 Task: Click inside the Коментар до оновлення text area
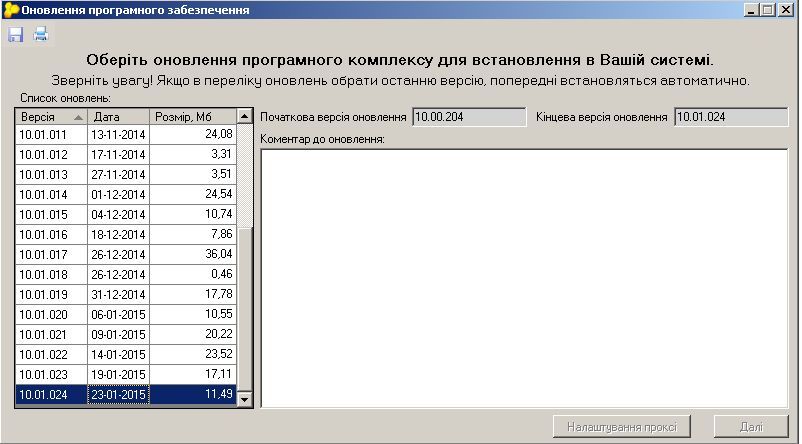[x=524, y=279]
